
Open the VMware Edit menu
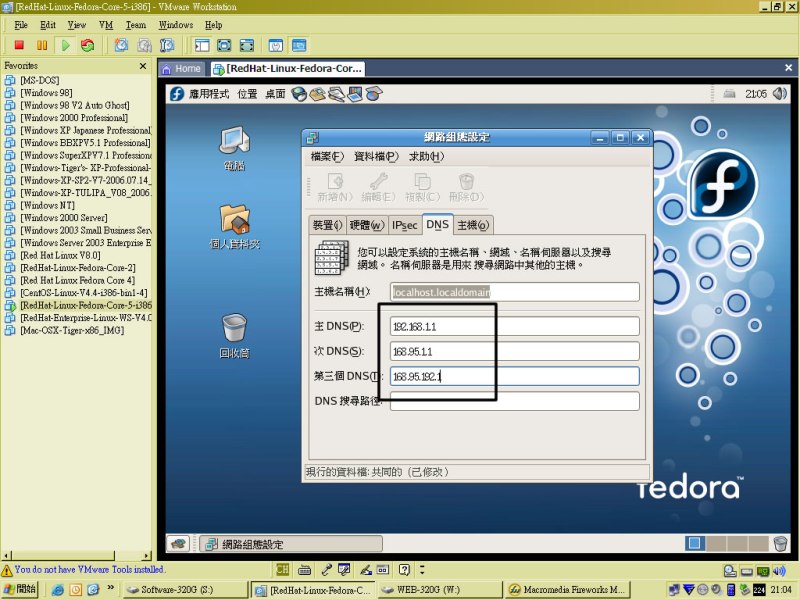pos(48,25)
